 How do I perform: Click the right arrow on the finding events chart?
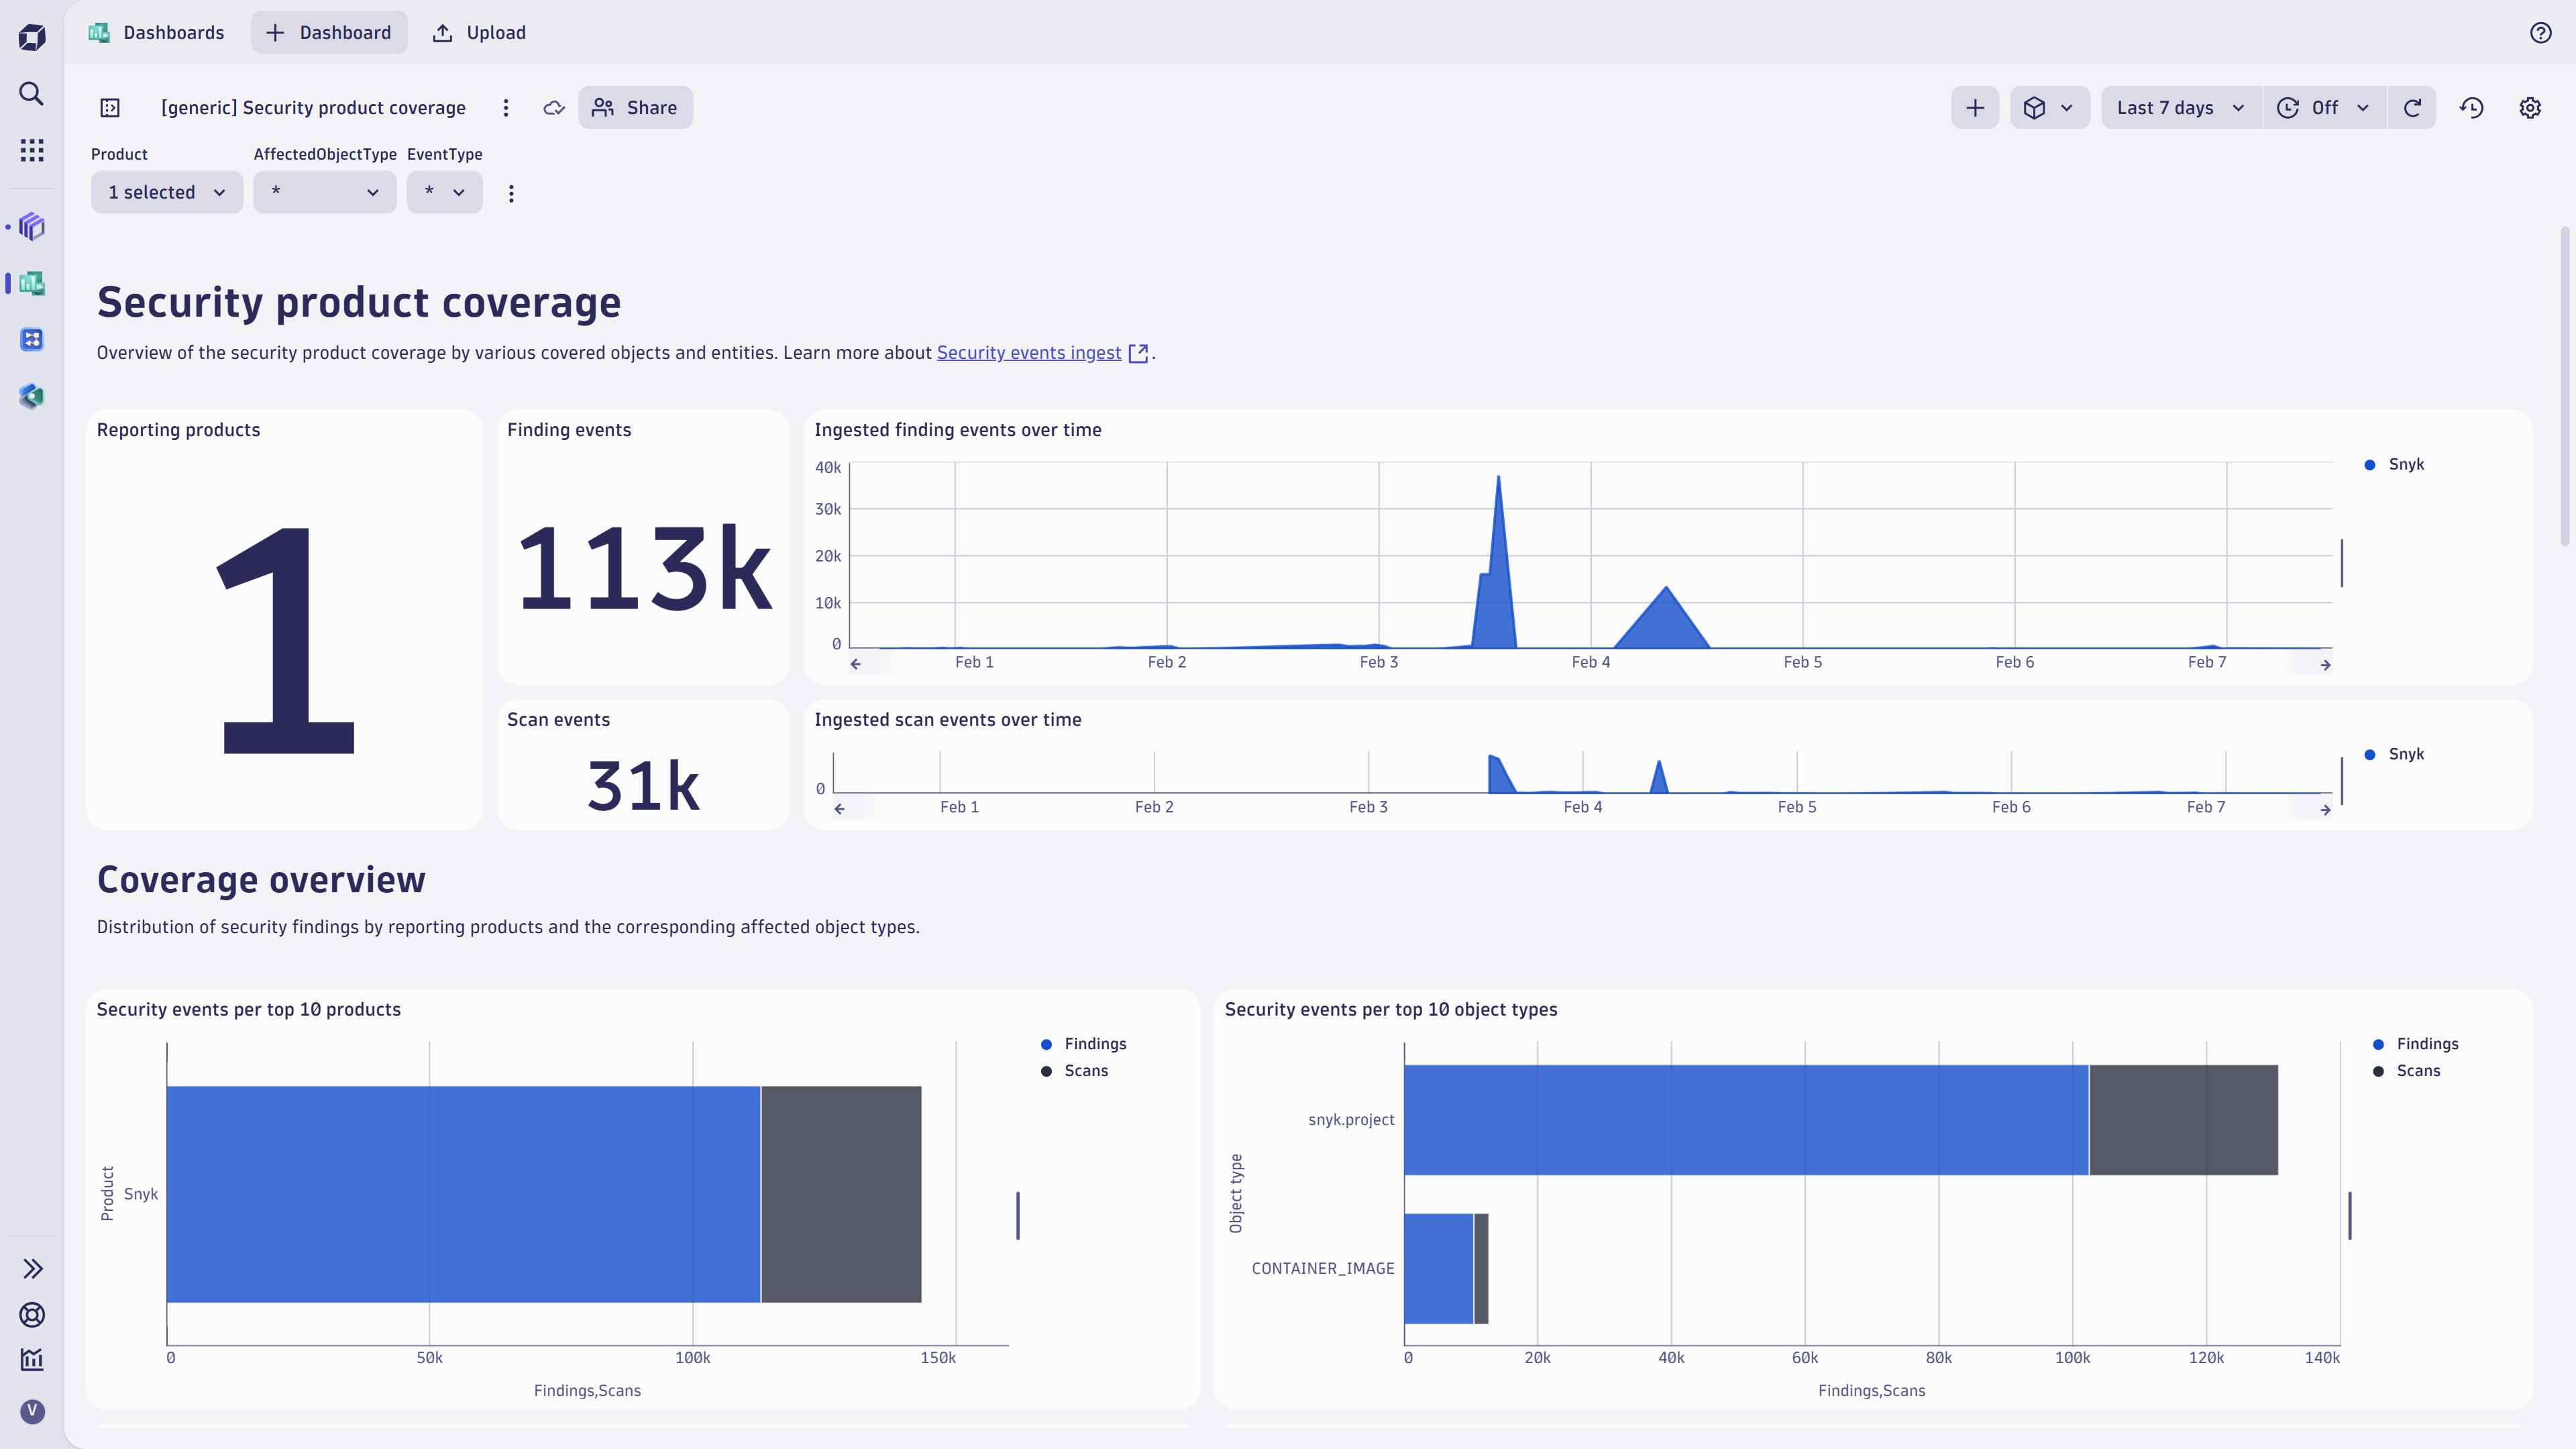click(2325, 663)
